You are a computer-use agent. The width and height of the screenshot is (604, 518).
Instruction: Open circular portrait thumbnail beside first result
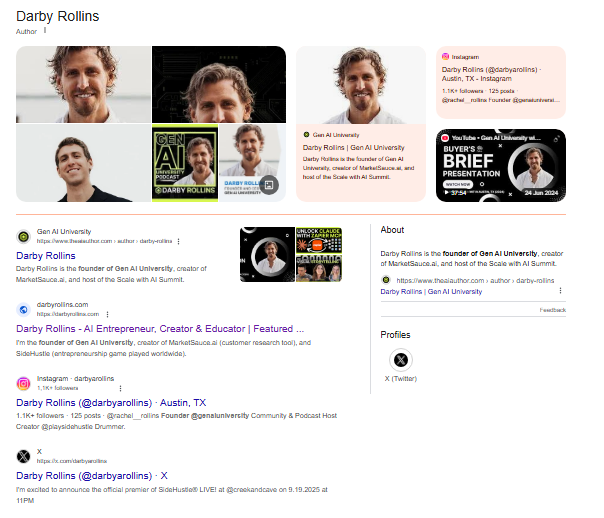(x=267, y=255)
